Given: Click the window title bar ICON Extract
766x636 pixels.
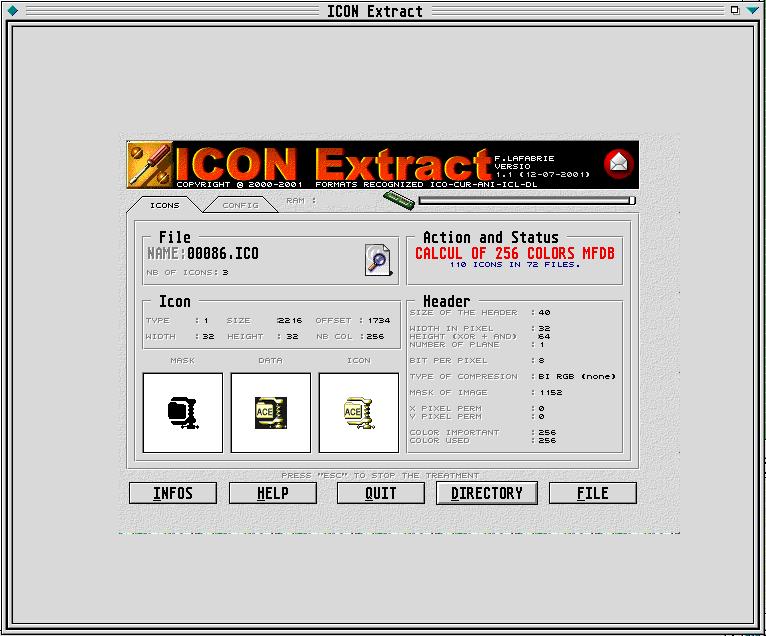Looking at the screenshot, I should 375,11.
